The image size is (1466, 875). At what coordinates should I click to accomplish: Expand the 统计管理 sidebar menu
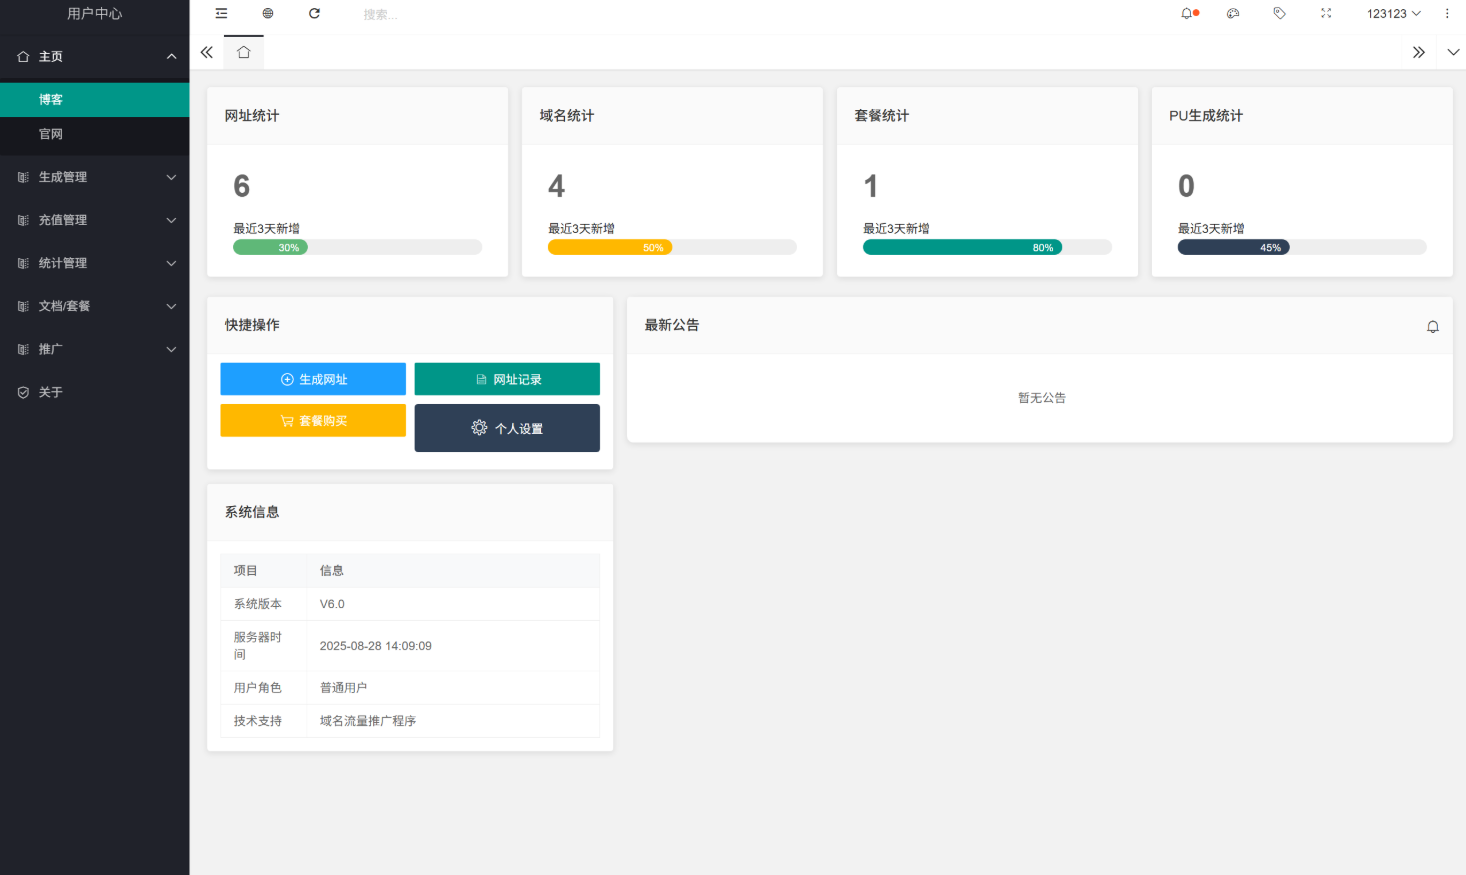pyautogui.click(x=94, y=263)
